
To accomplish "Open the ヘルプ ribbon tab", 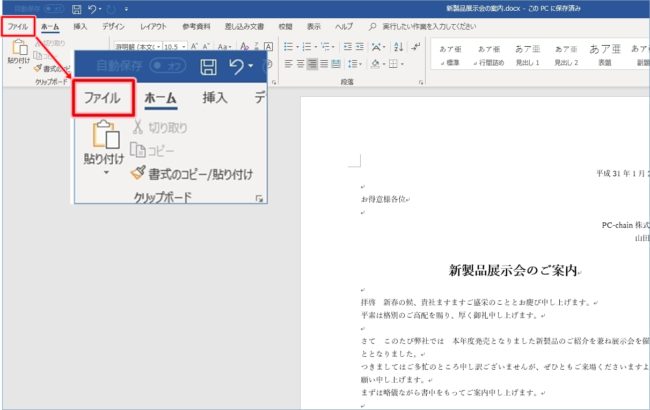I will (x=344, y=27).
